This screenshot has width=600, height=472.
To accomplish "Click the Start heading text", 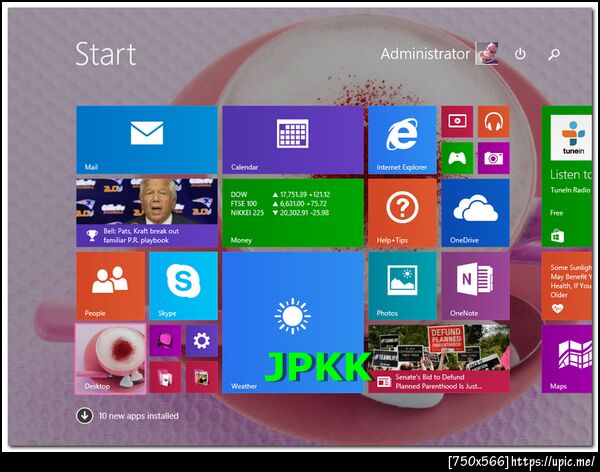I will pyautogui.click(x=106, y=54).
